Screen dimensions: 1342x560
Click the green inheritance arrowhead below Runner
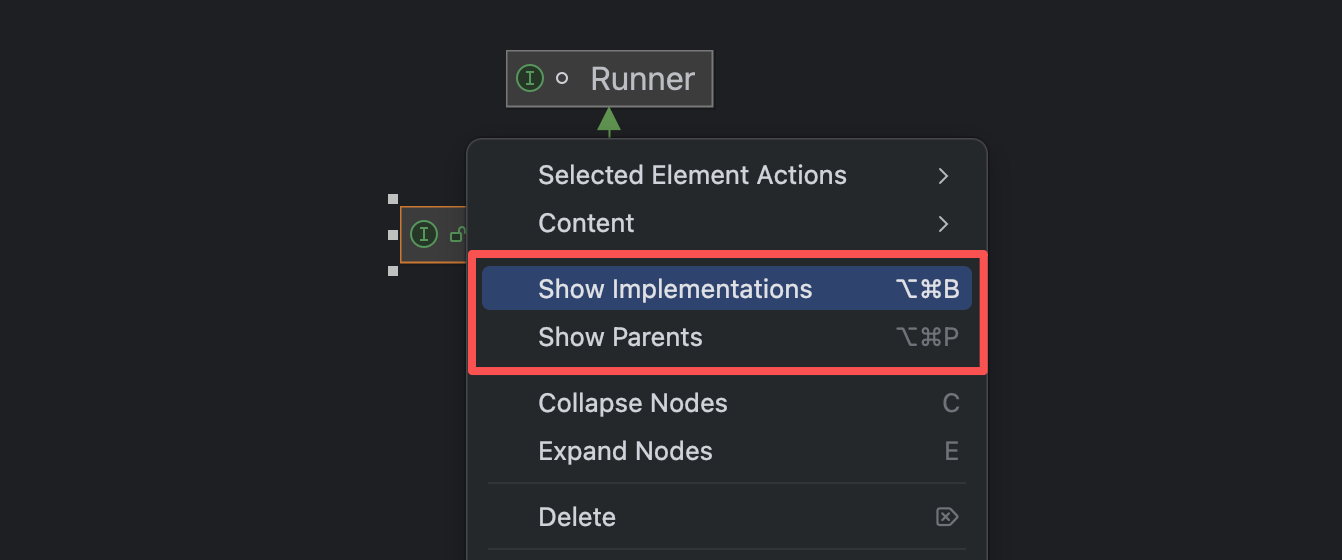609,120
